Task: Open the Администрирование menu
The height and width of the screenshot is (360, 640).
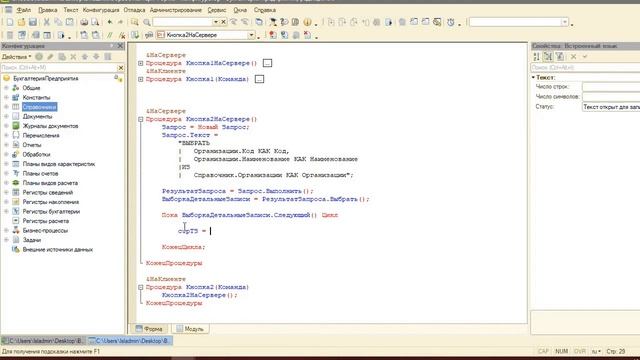Action: [x=176, y=10]
